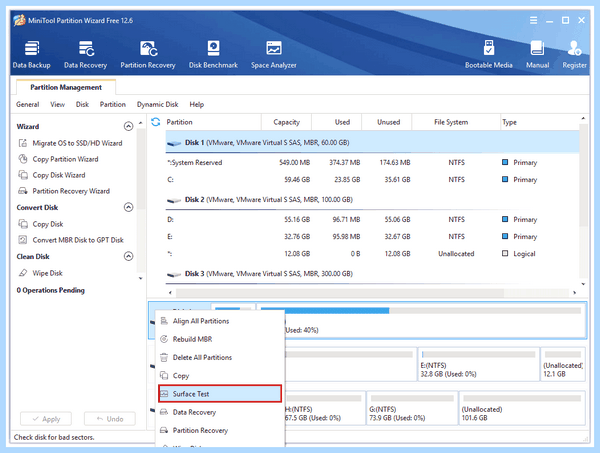Open the View menu
The height and width of the screenshot is (453, 600).
point(57,104)
